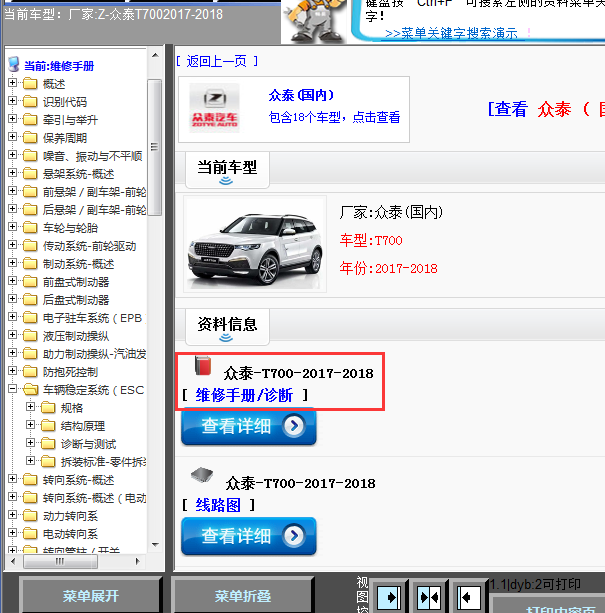Screen dimensions: 605x613
Task: Click the 后盘式制动器 folder icon
Action: (30, 300)
